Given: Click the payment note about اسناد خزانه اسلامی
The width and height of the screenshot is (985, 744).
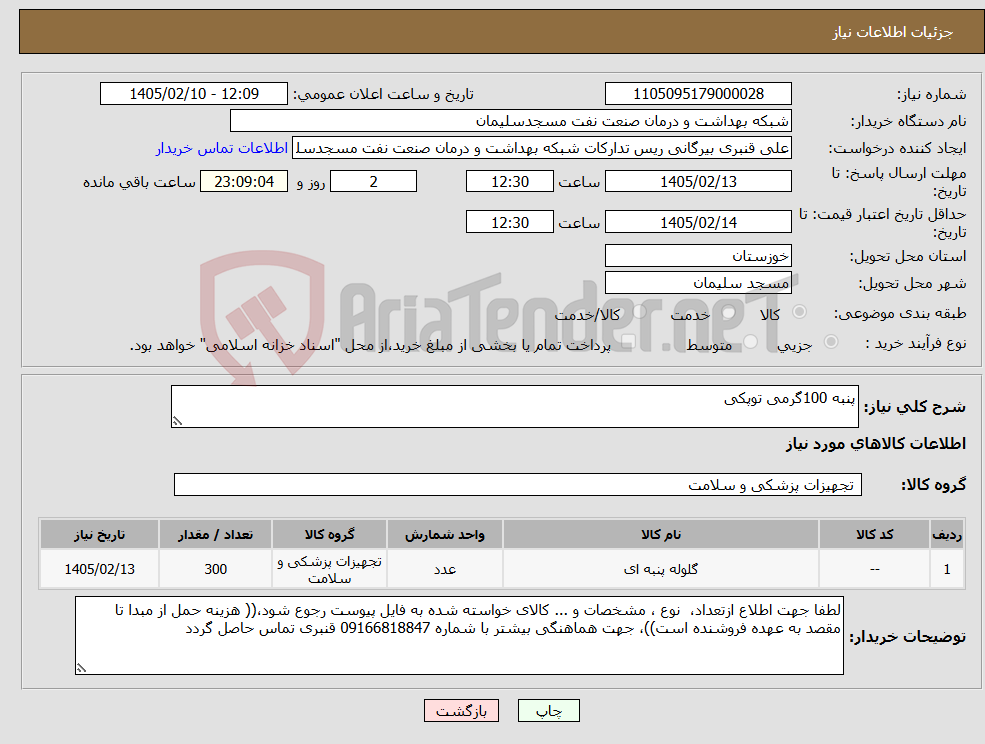Looking at the screenshot, I should pos(370,345).
